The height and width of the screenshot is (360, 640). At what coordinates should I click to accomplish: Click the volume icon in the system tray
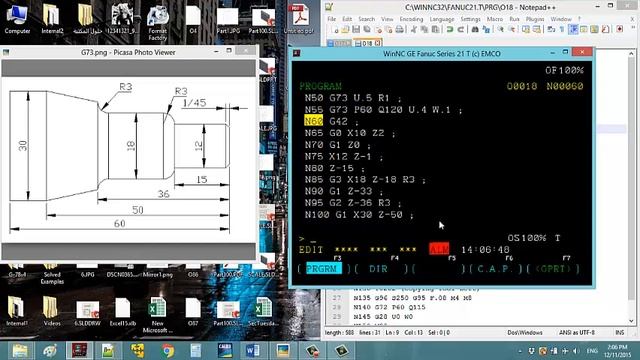576,351
